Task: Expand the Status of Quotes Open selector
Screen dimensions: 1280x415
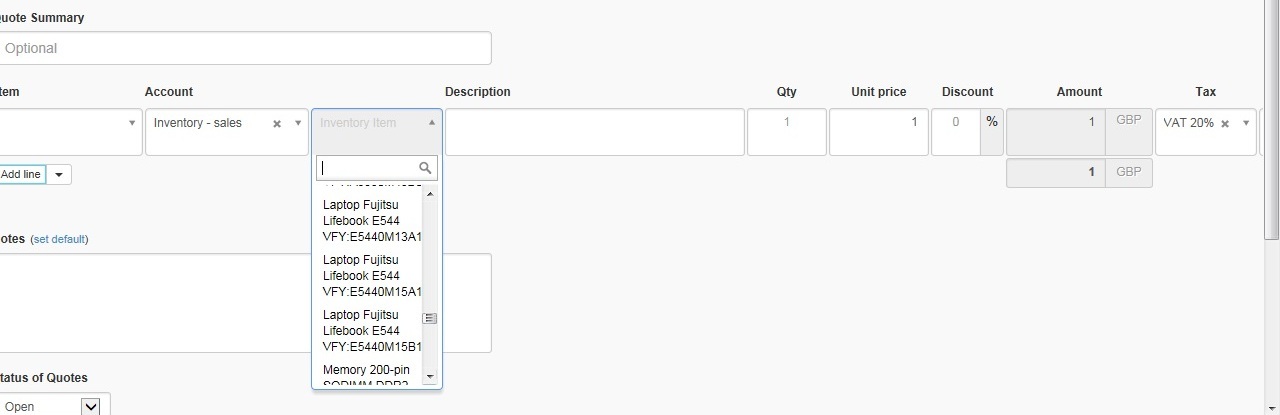Action: tap(90, 406)
